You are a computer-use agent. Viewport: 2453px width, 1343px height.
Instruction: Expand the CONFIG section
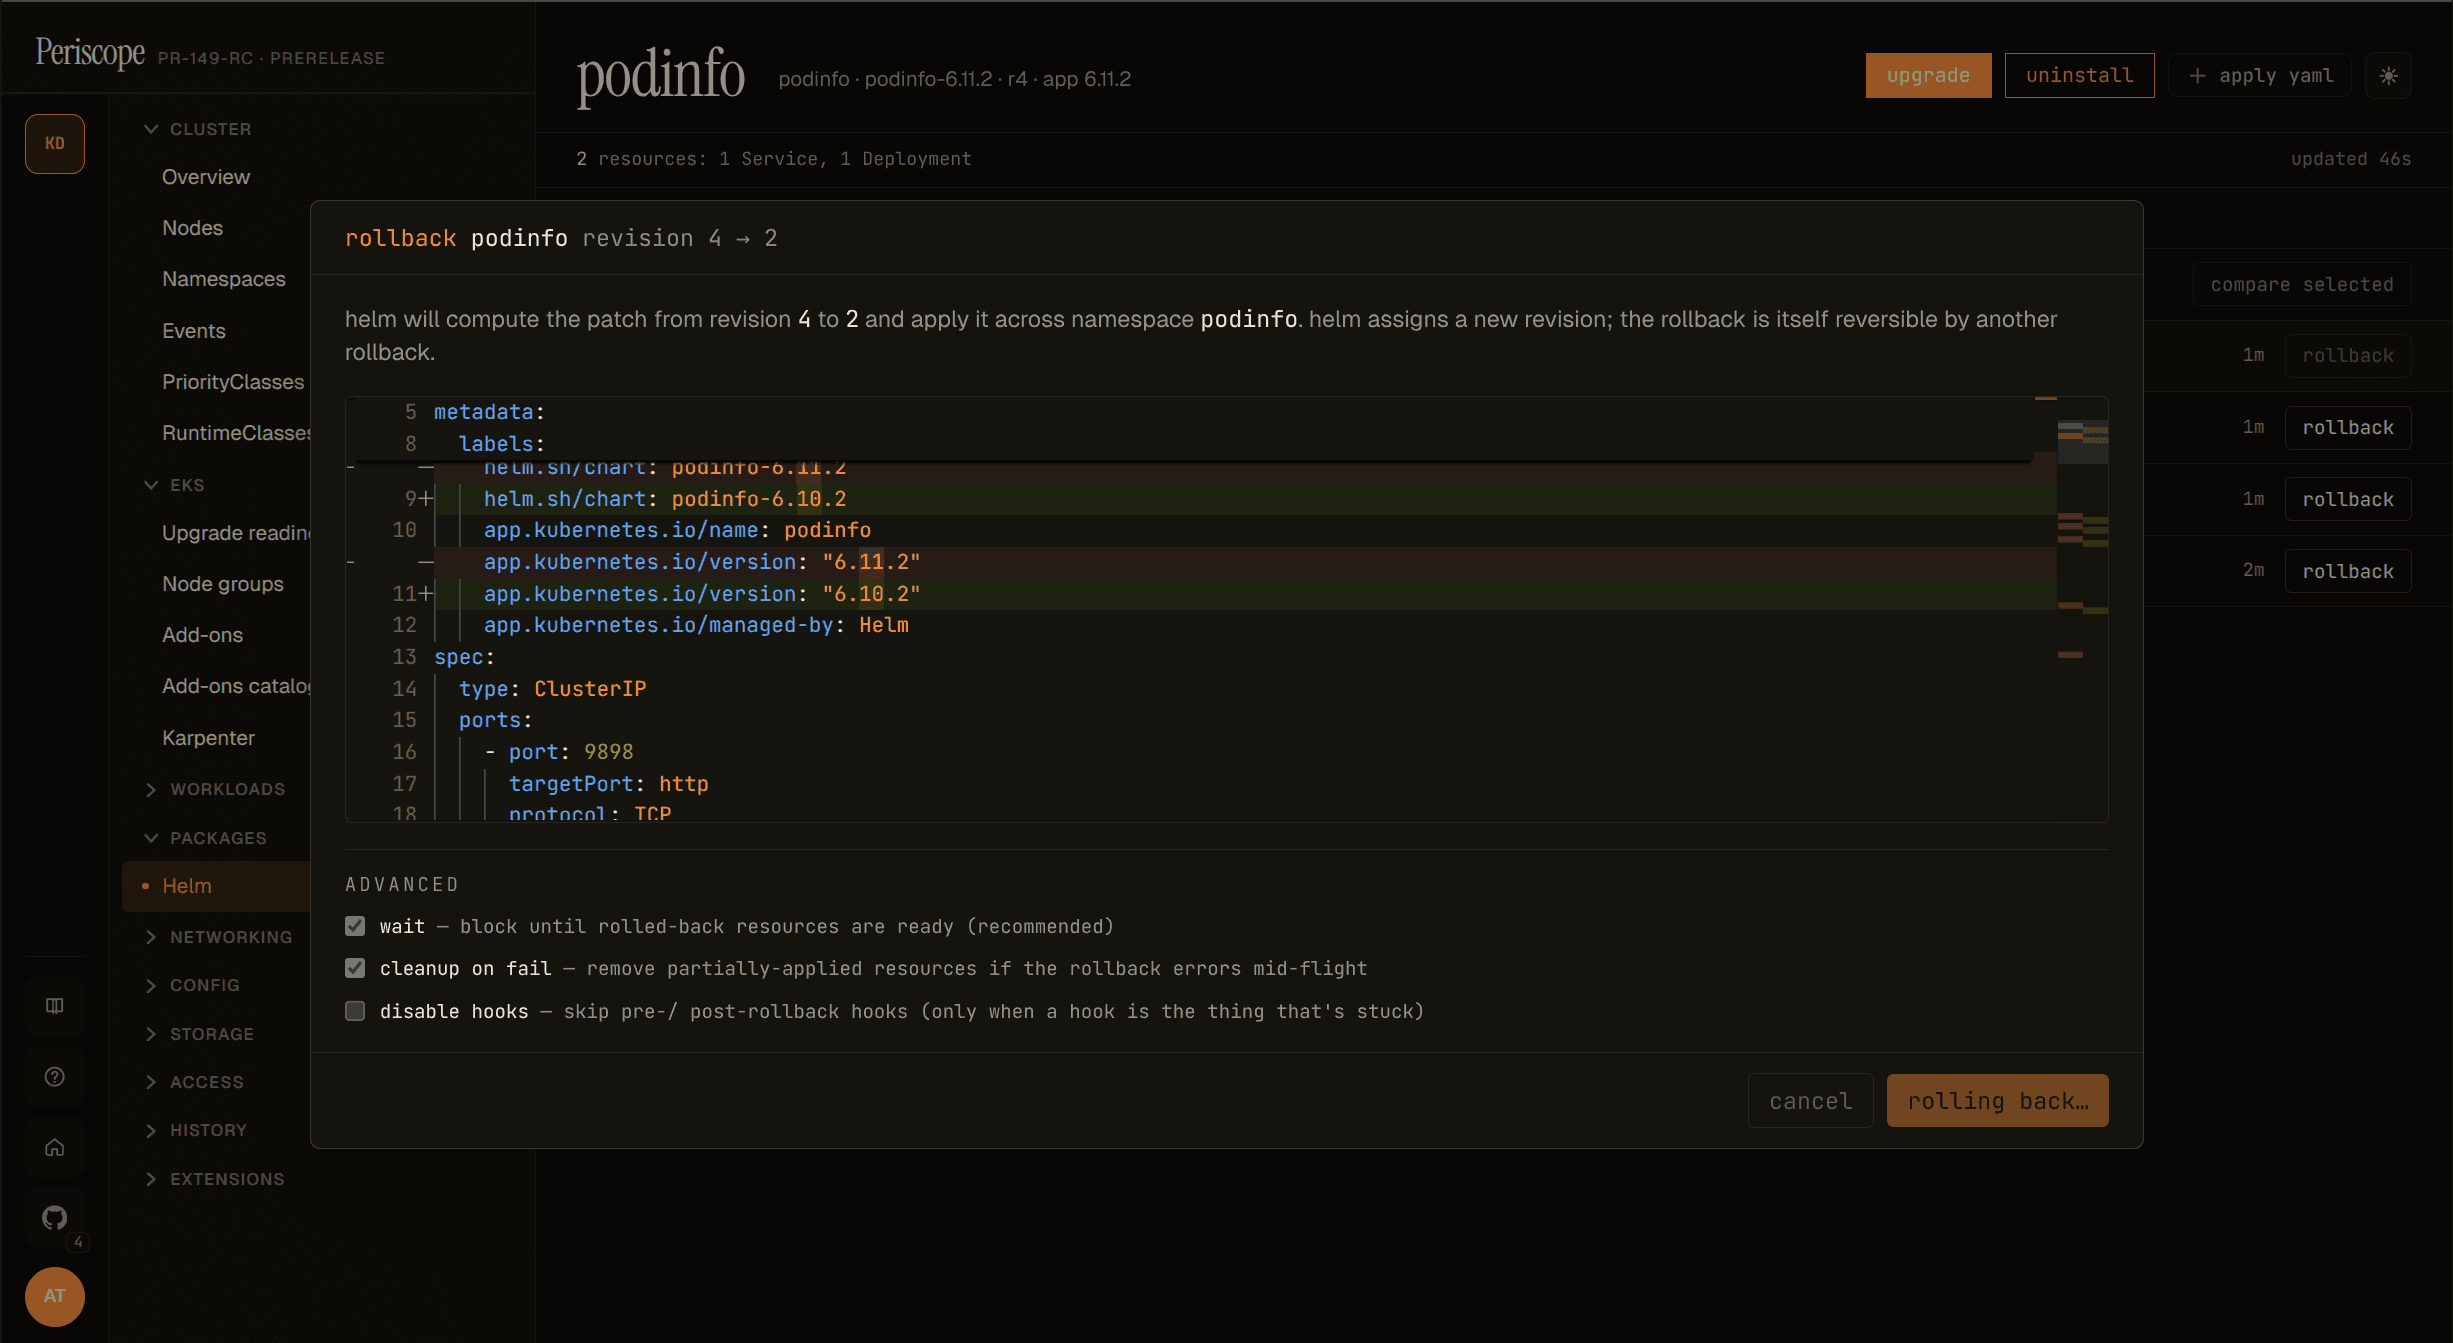point(193,985)
